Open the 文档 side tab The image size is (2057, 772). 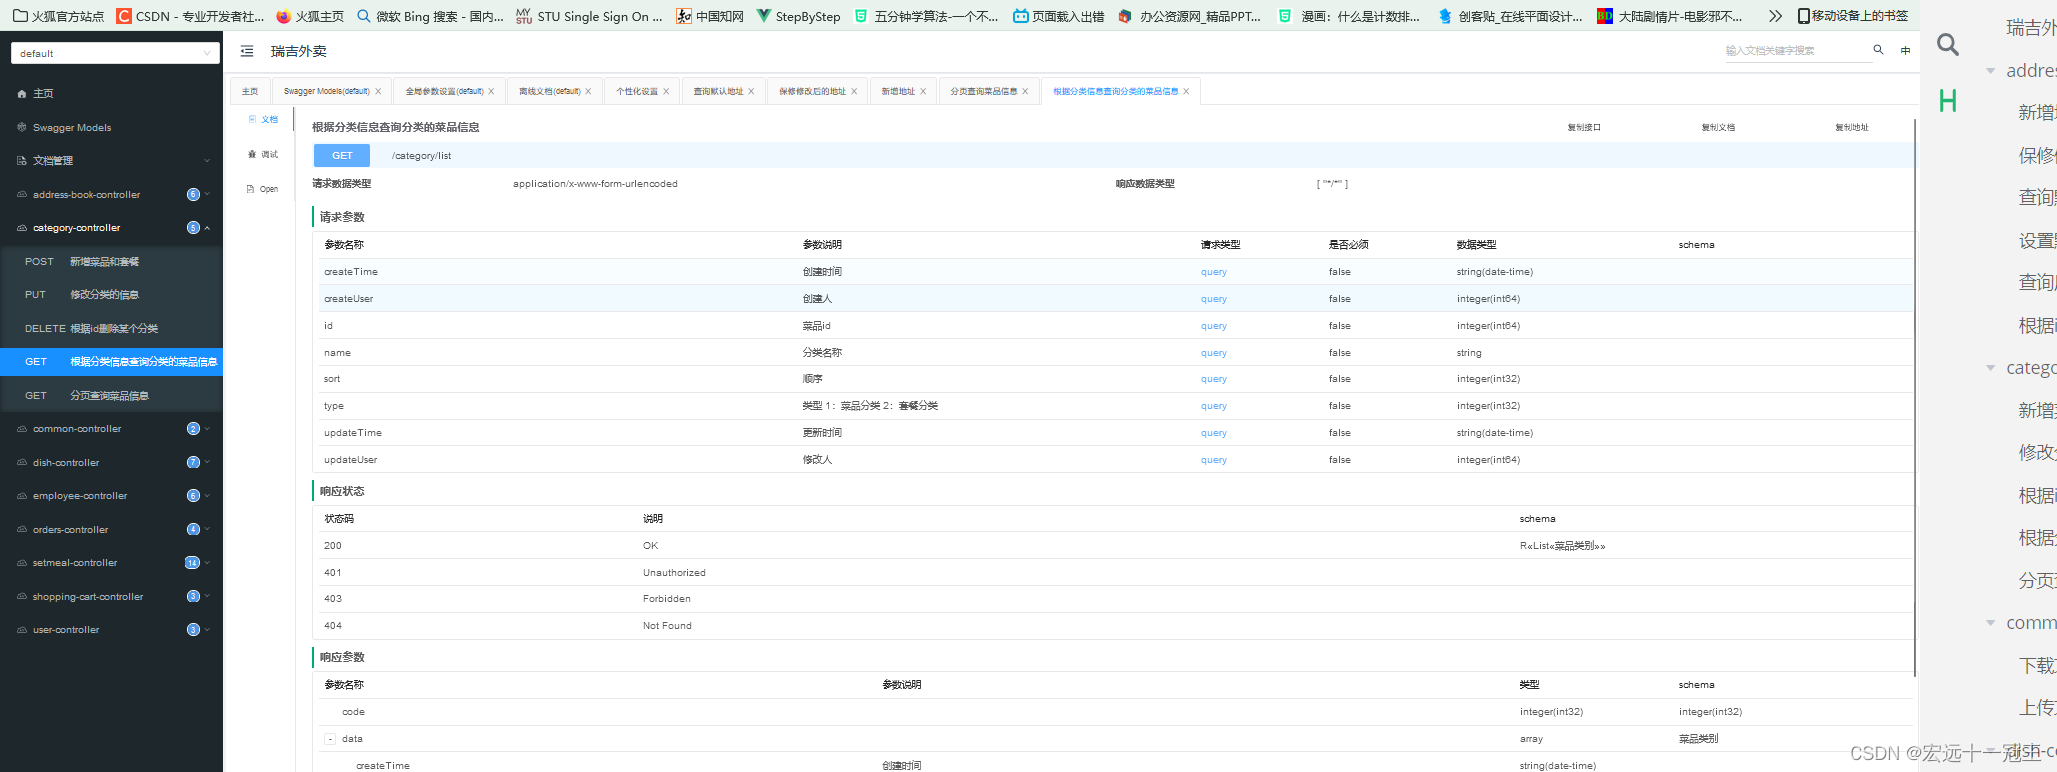[264, 120]
